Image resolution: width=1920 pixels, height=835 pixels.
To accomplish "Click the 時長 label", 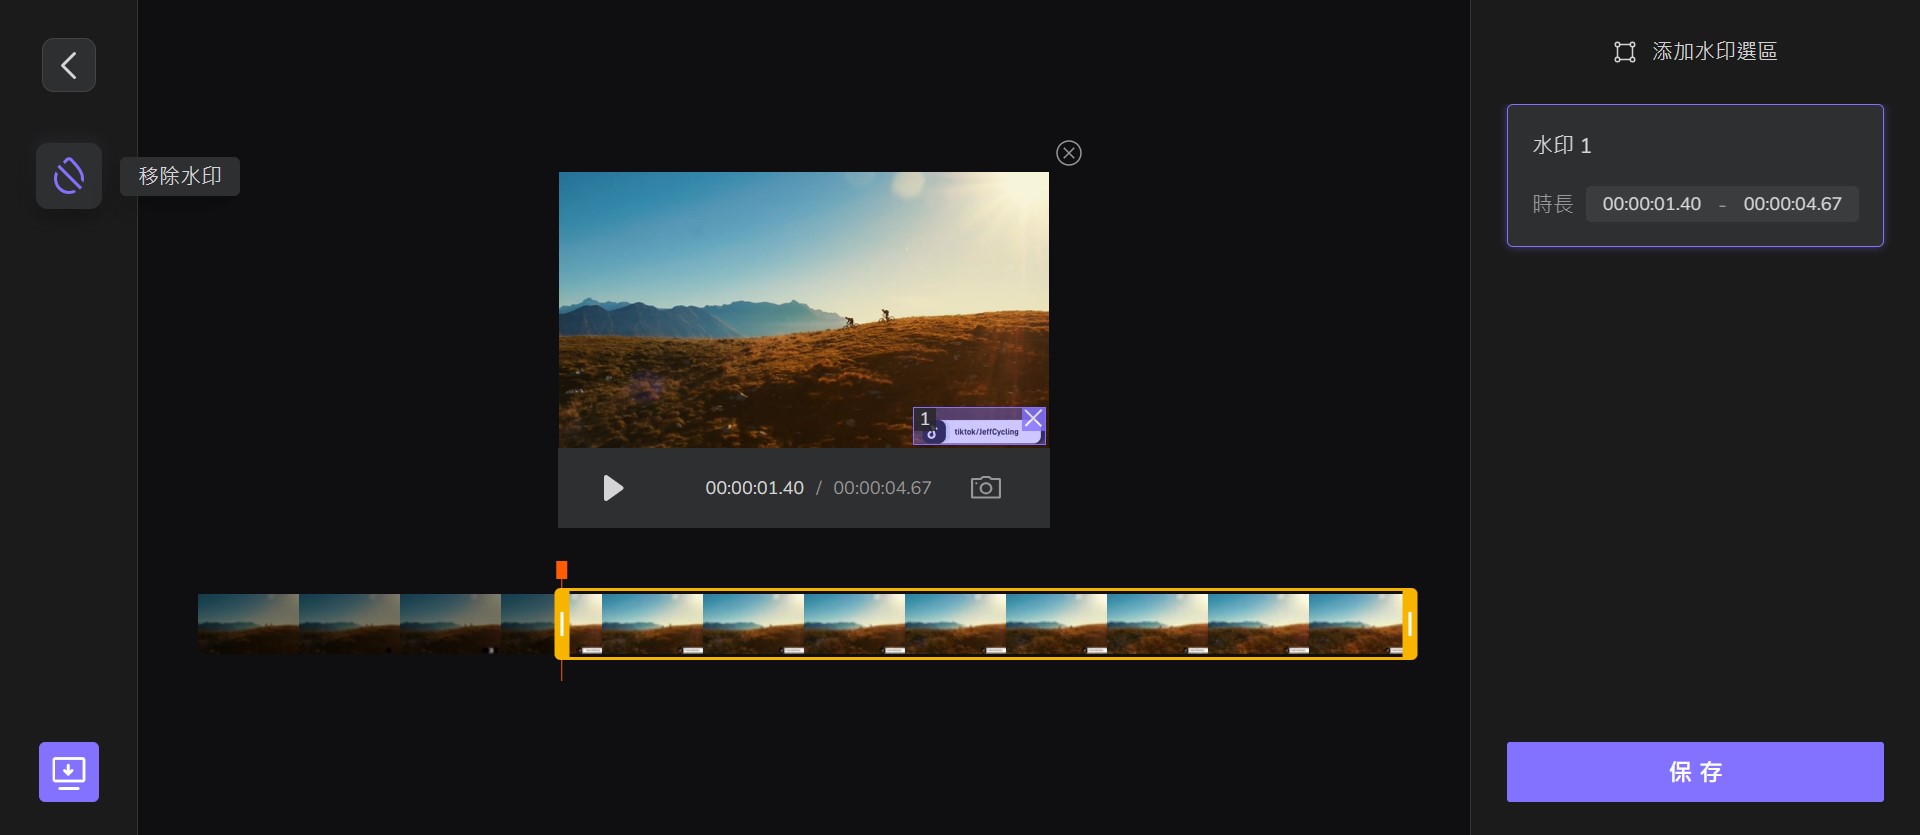I will coord(1553,204).
